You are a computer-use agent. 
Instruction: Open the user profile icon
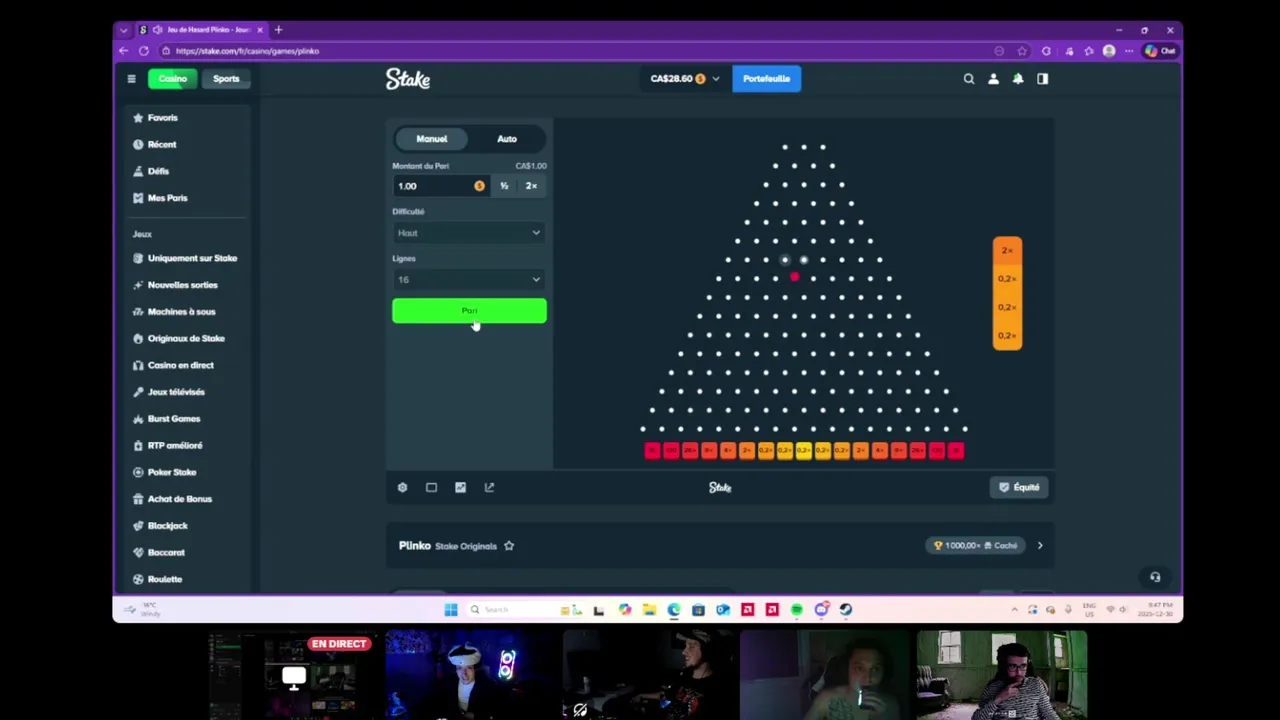pyautogui.click(x=993, y=79)
